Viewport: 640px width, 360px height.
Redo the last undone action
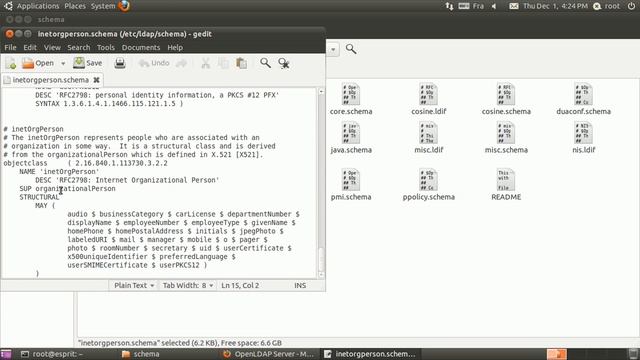click(x=181, y=63)
